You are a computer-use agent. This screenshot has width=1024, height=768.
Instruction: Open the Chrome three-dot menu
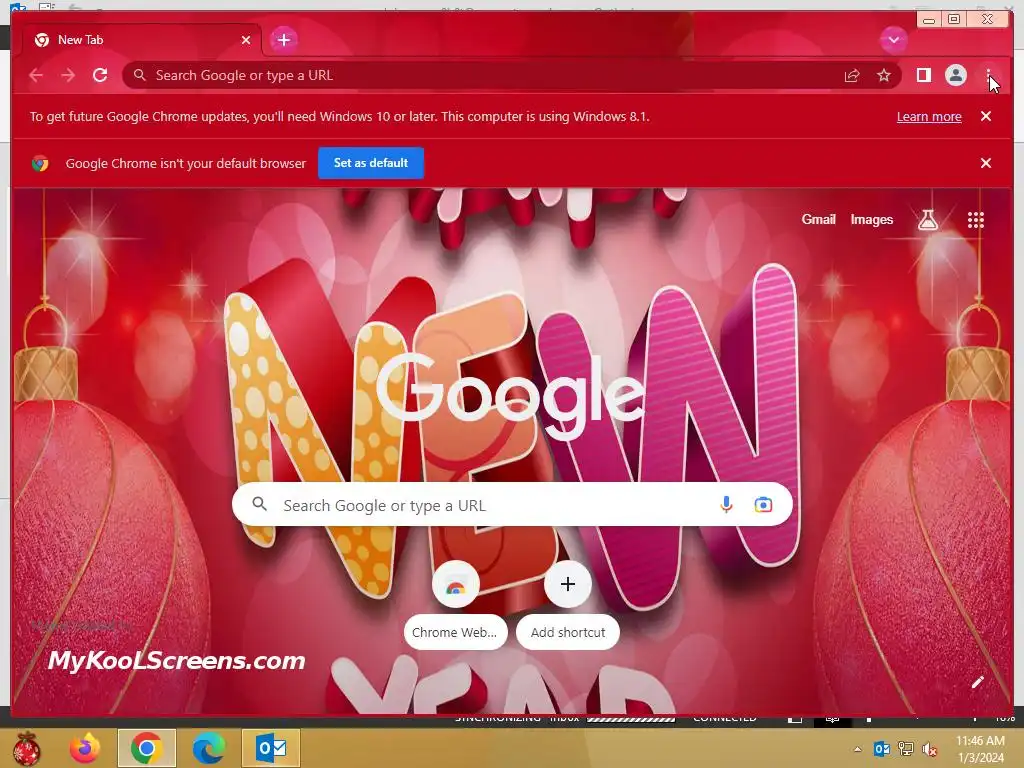click(988, 76)
